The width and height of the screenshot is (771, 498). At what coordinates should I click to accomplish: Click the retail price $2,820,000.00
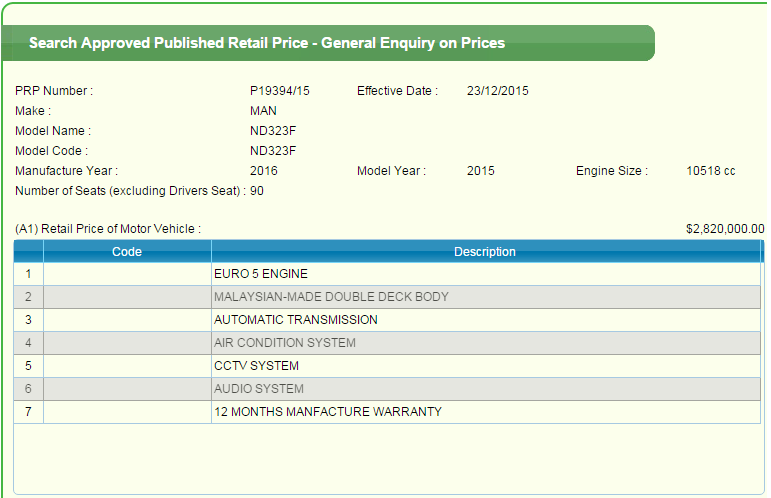[x=725, y=229]
